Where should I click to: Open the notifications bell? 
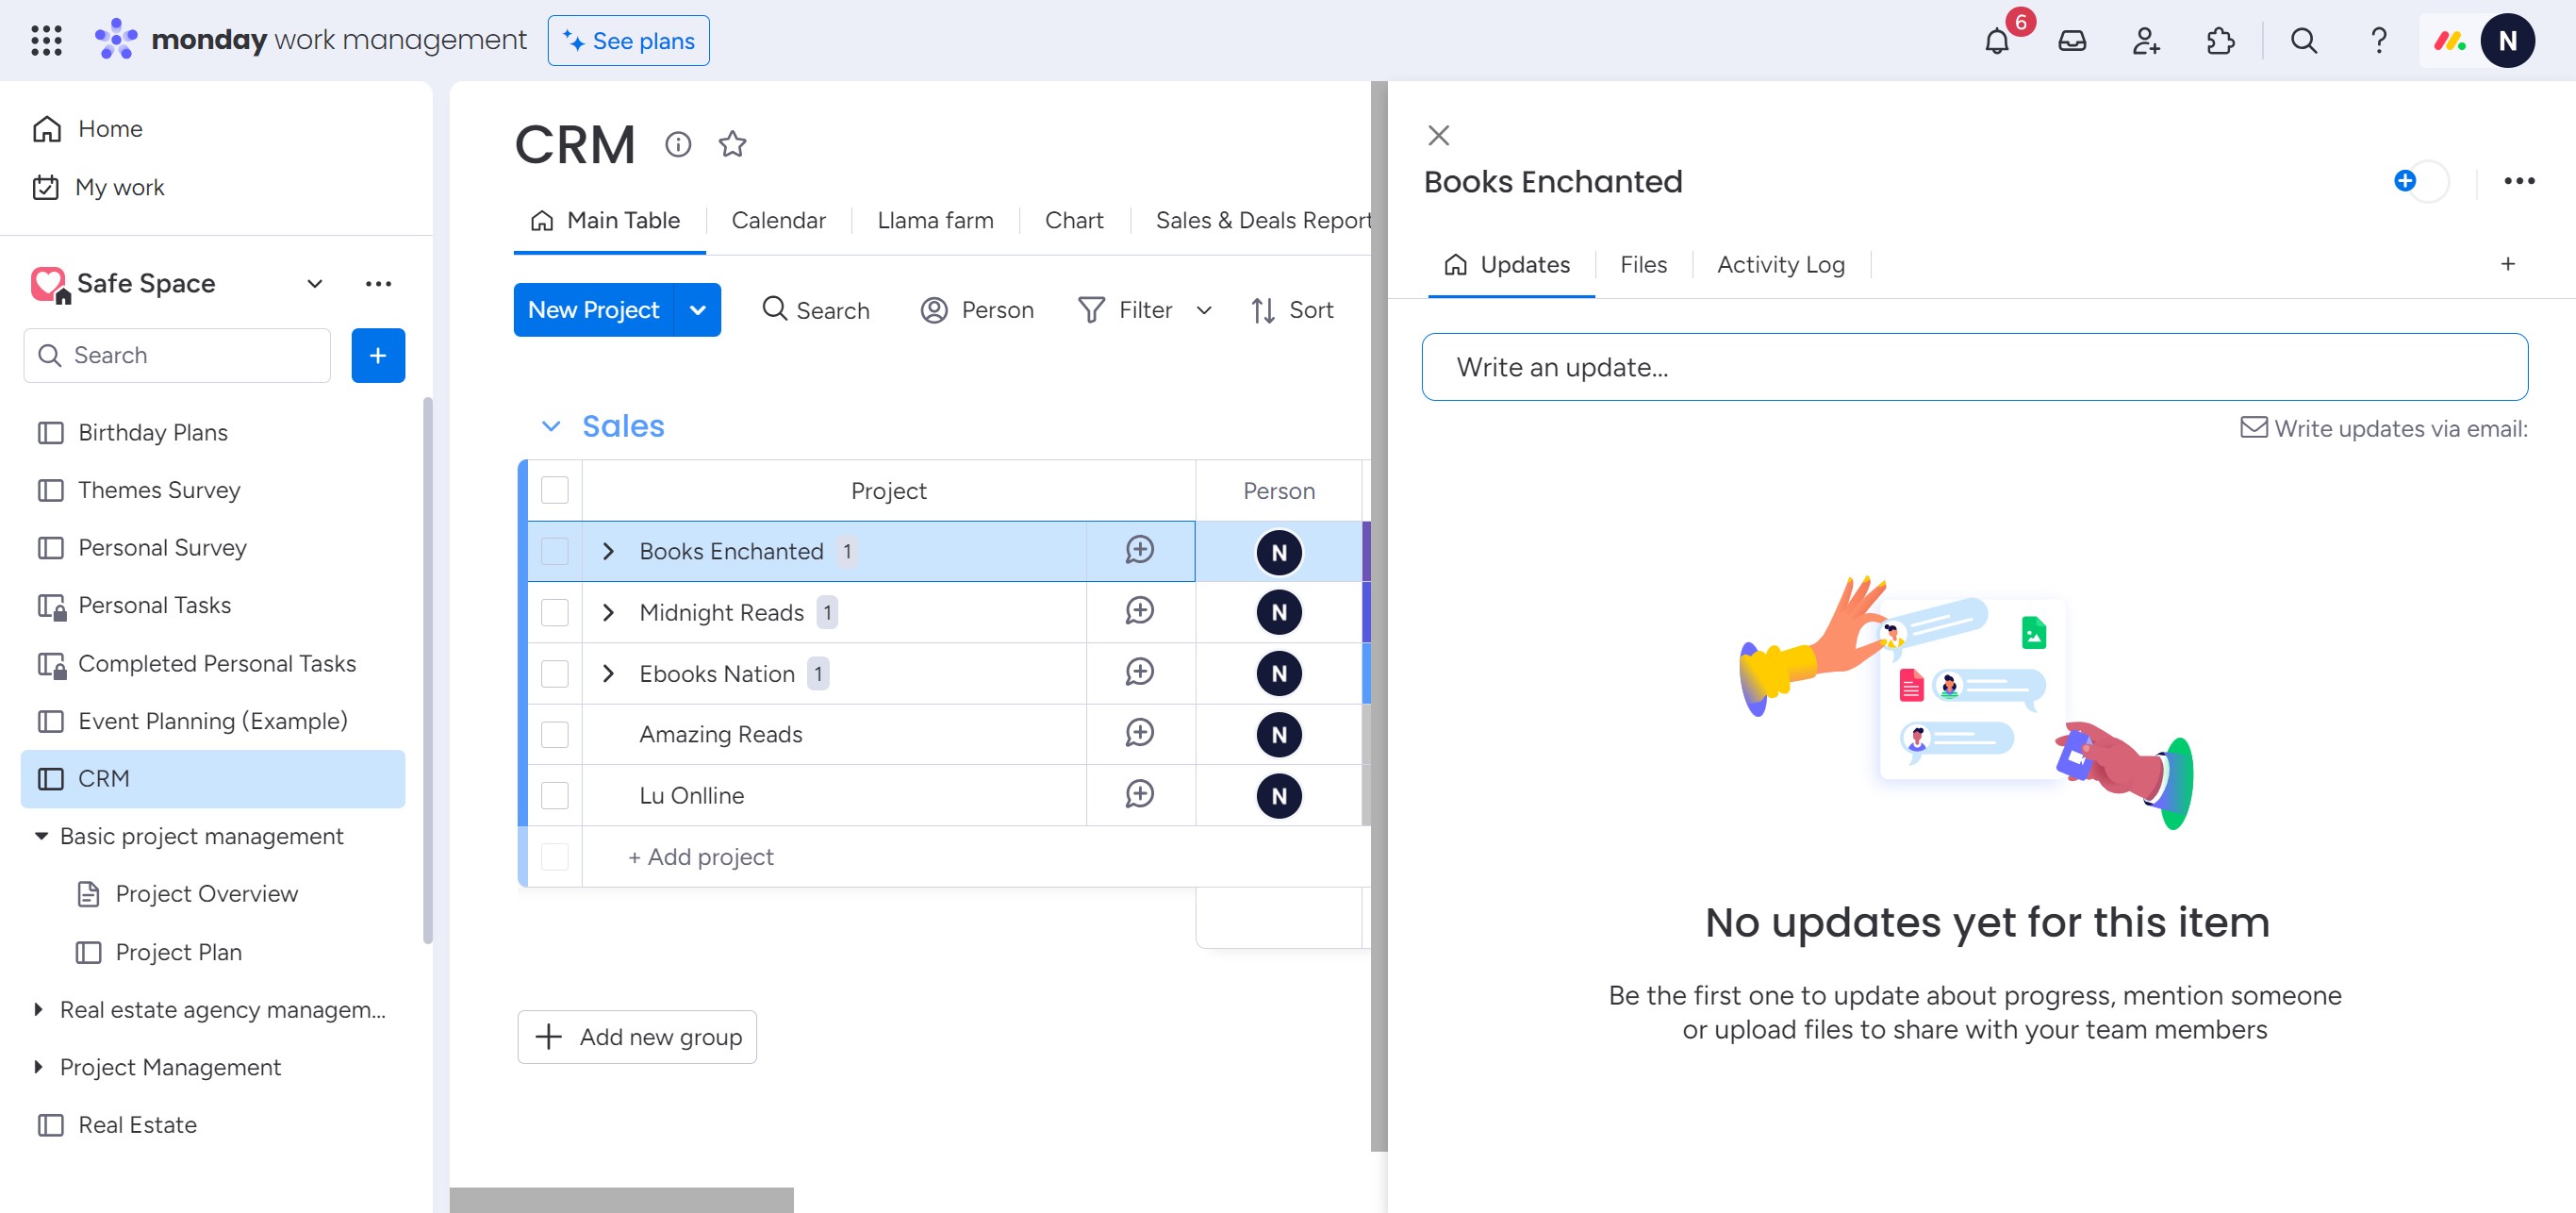[x=1996, y=41]
